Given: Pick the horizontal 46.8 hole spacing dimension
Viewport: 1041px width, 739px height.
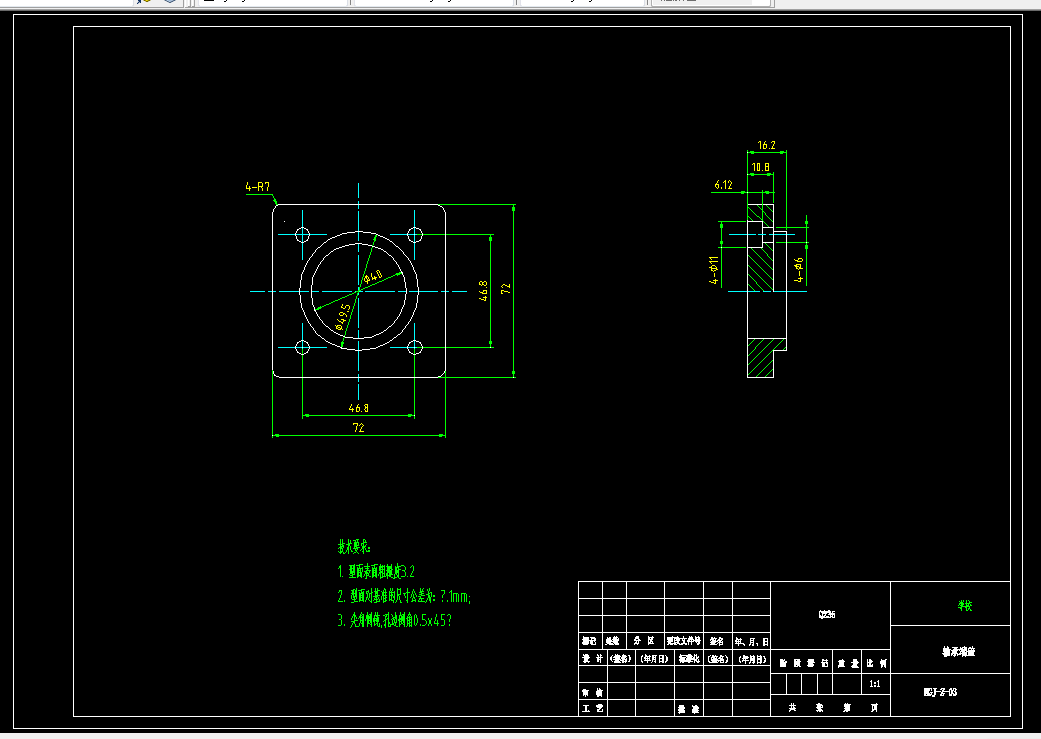Looking at the screenshot, I should point(359,408).
